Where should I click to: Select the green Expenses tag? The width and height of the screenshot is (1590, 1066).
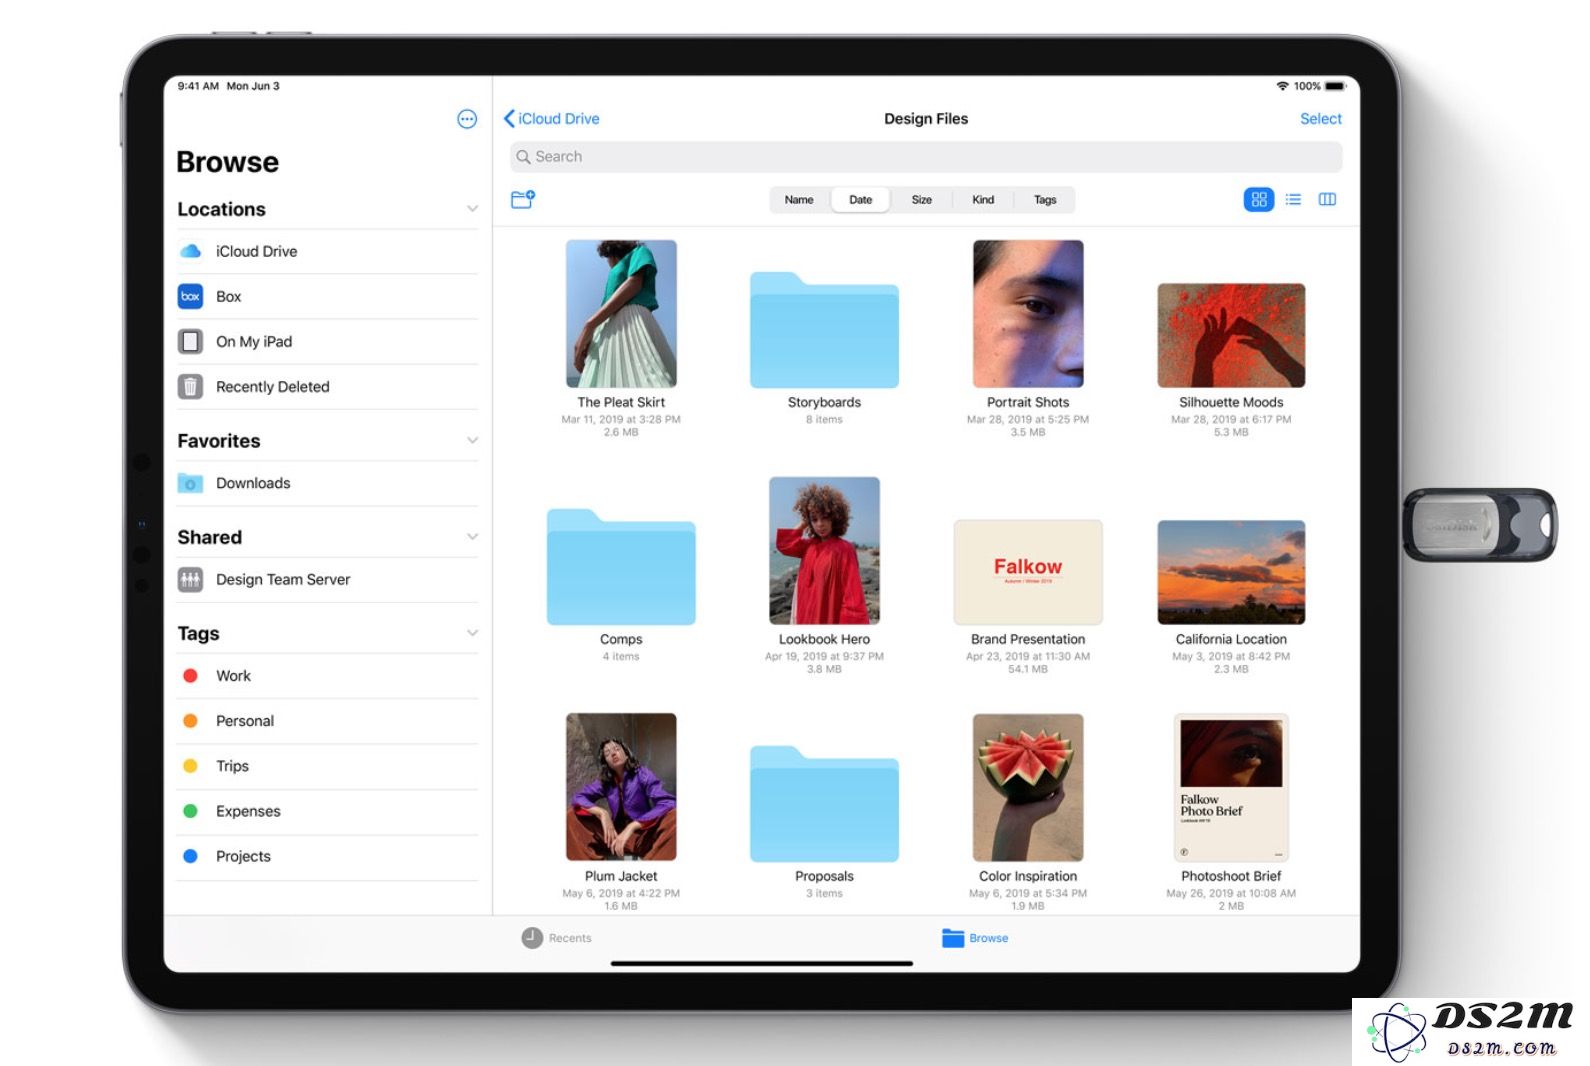tap(327, 811)
